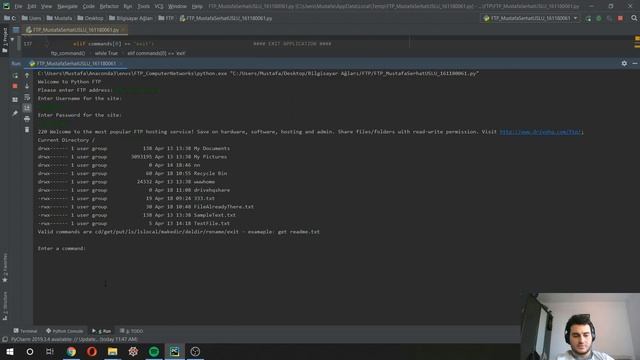
Task: Open Google Chrome from the taskbar
Action: [71, 351]
